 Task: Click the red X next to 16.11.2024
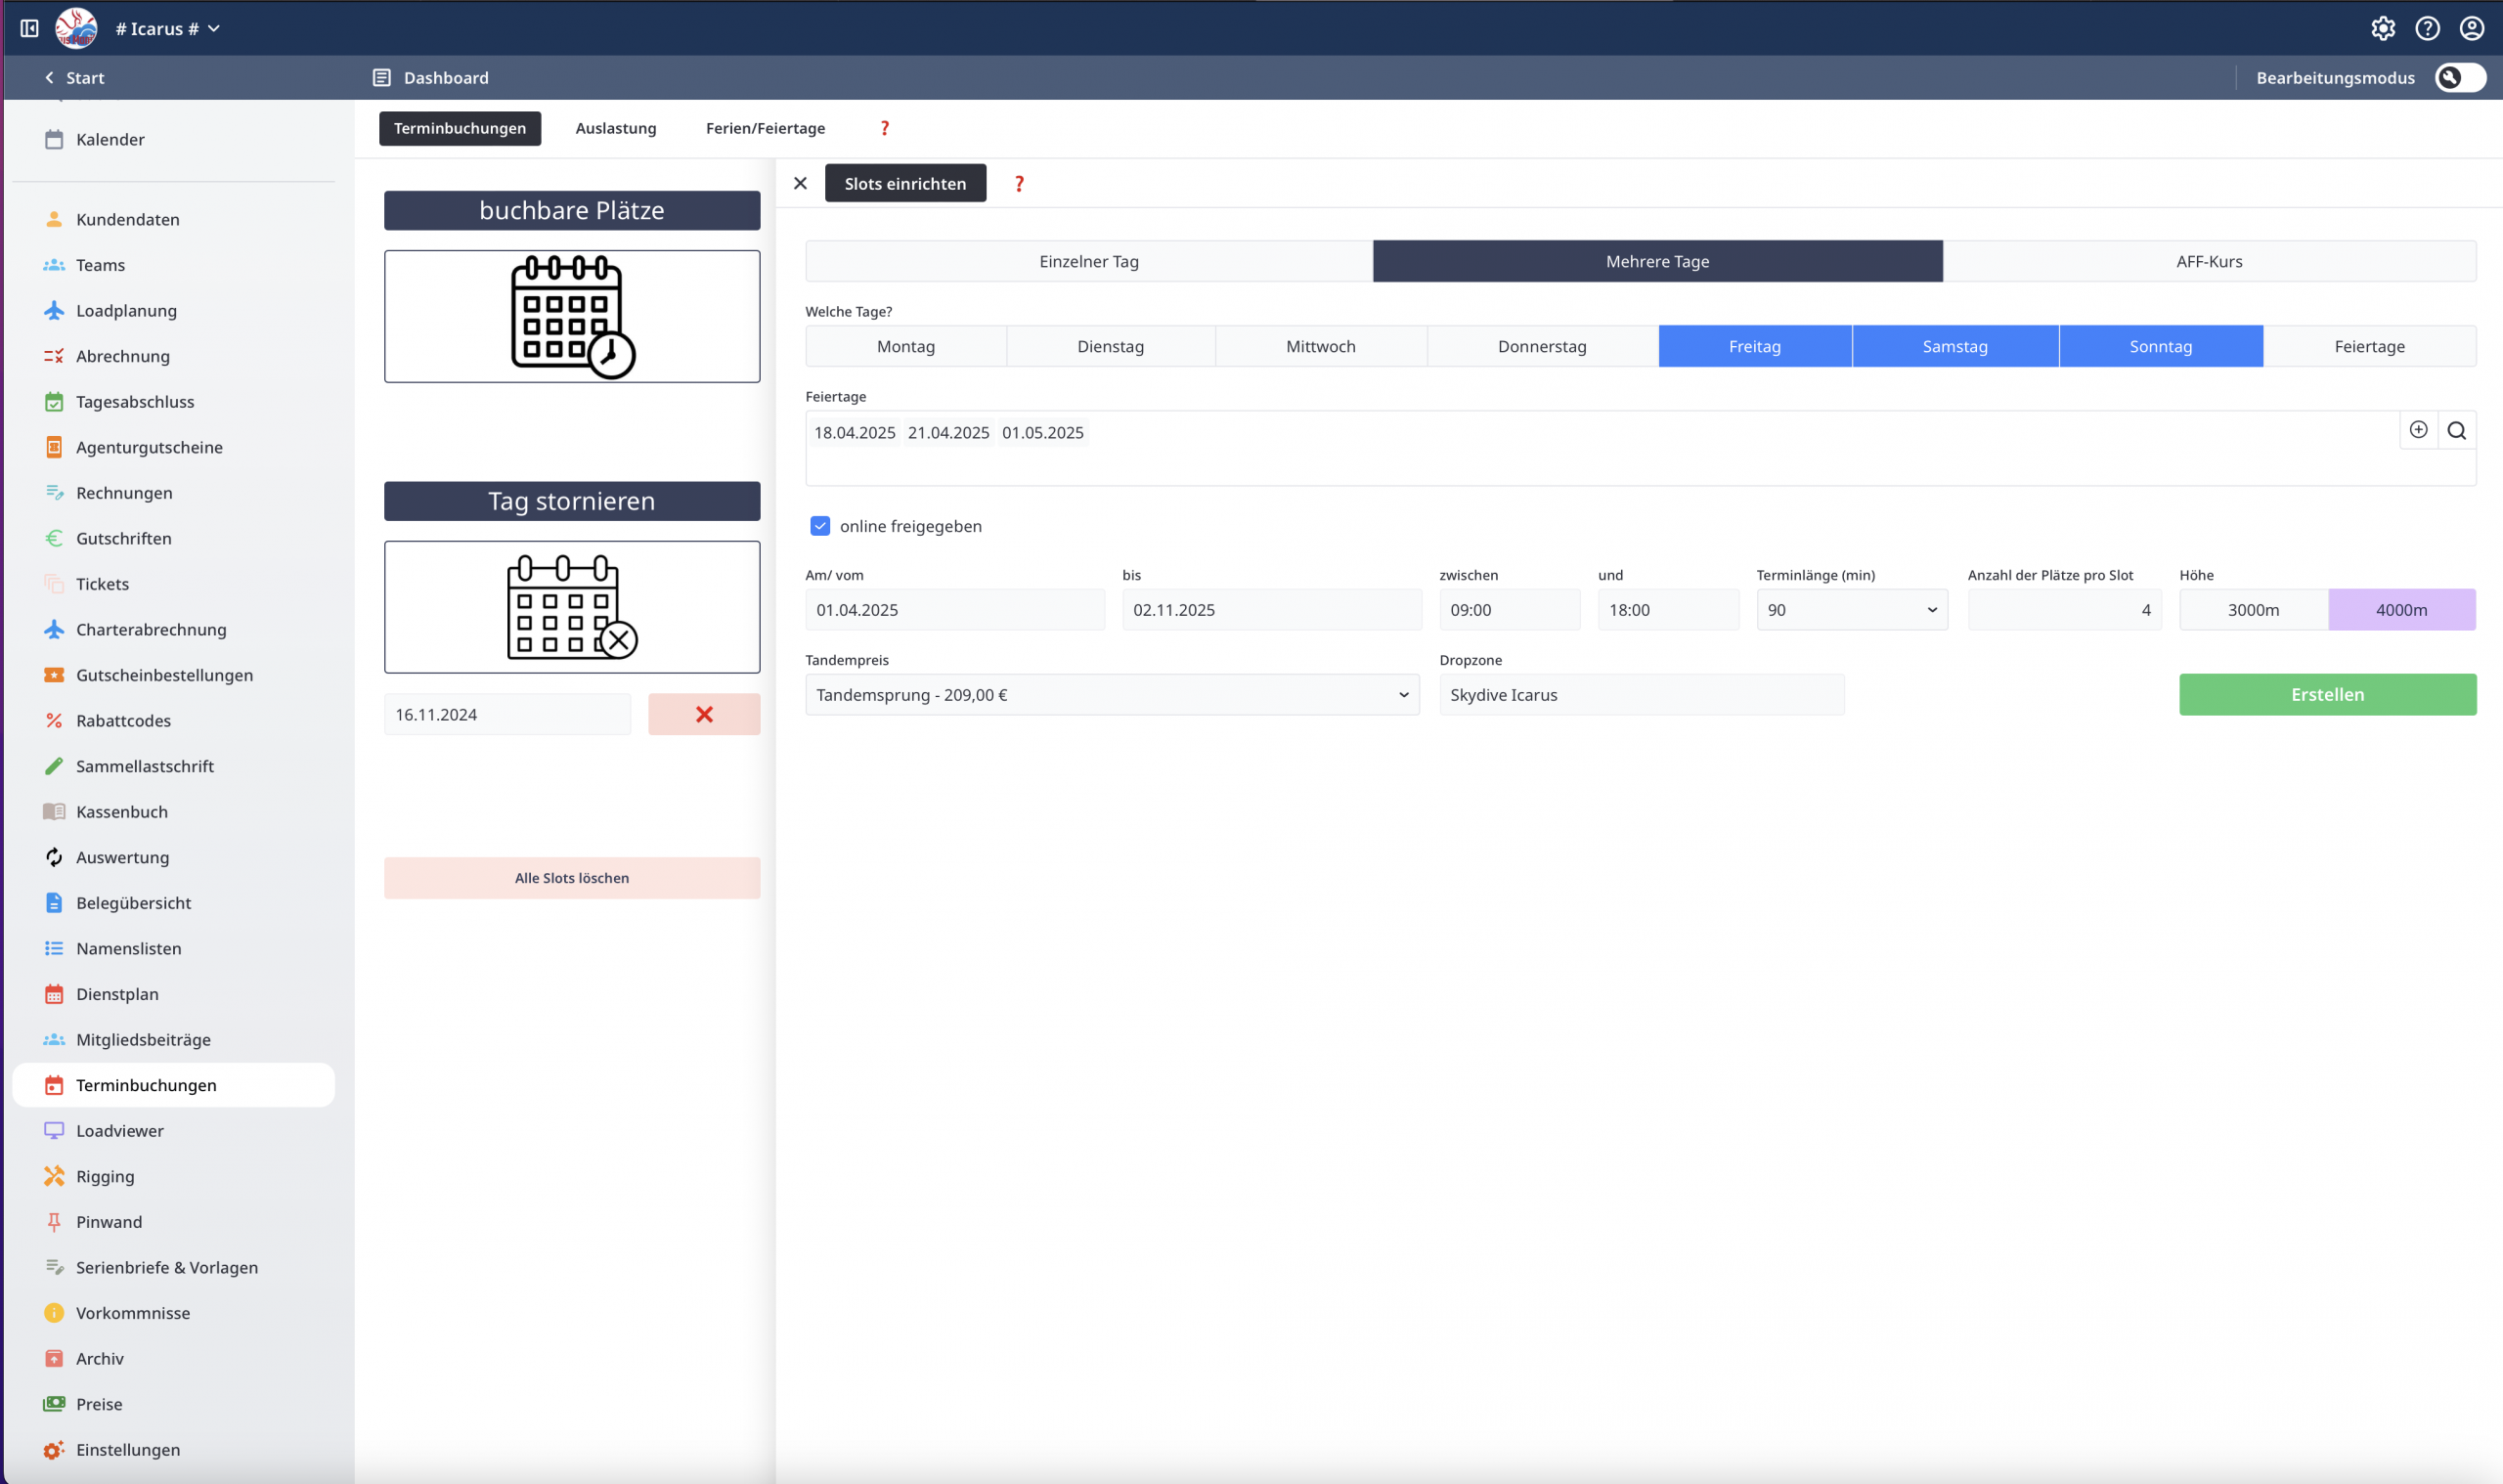704,714
